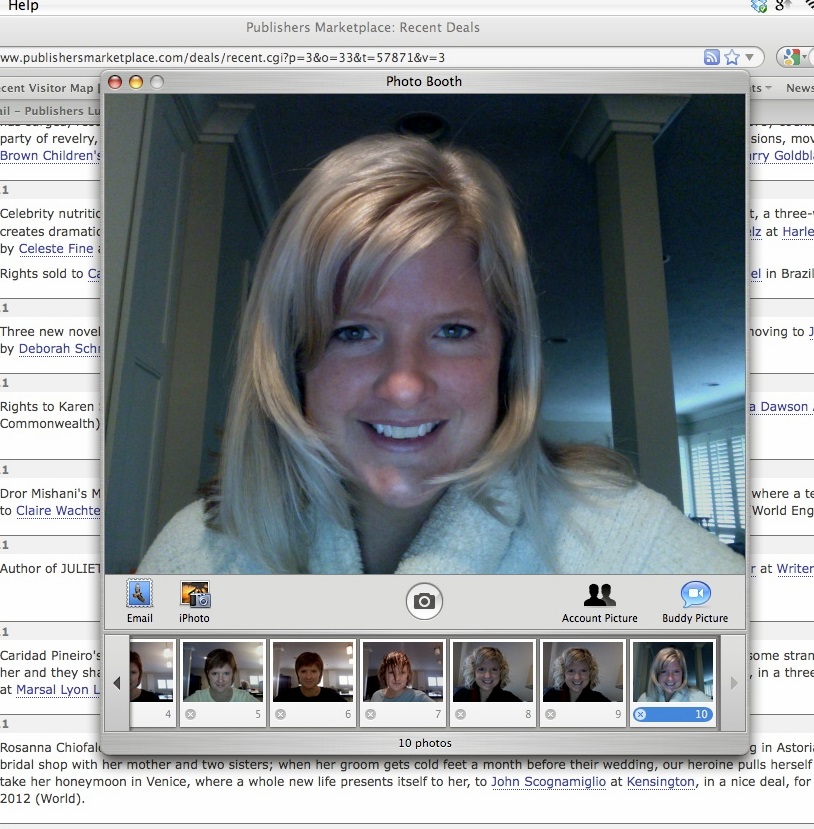814x829 pixels.
Task: Open Brown Children's link in browser page
Action: coord(50,155)
